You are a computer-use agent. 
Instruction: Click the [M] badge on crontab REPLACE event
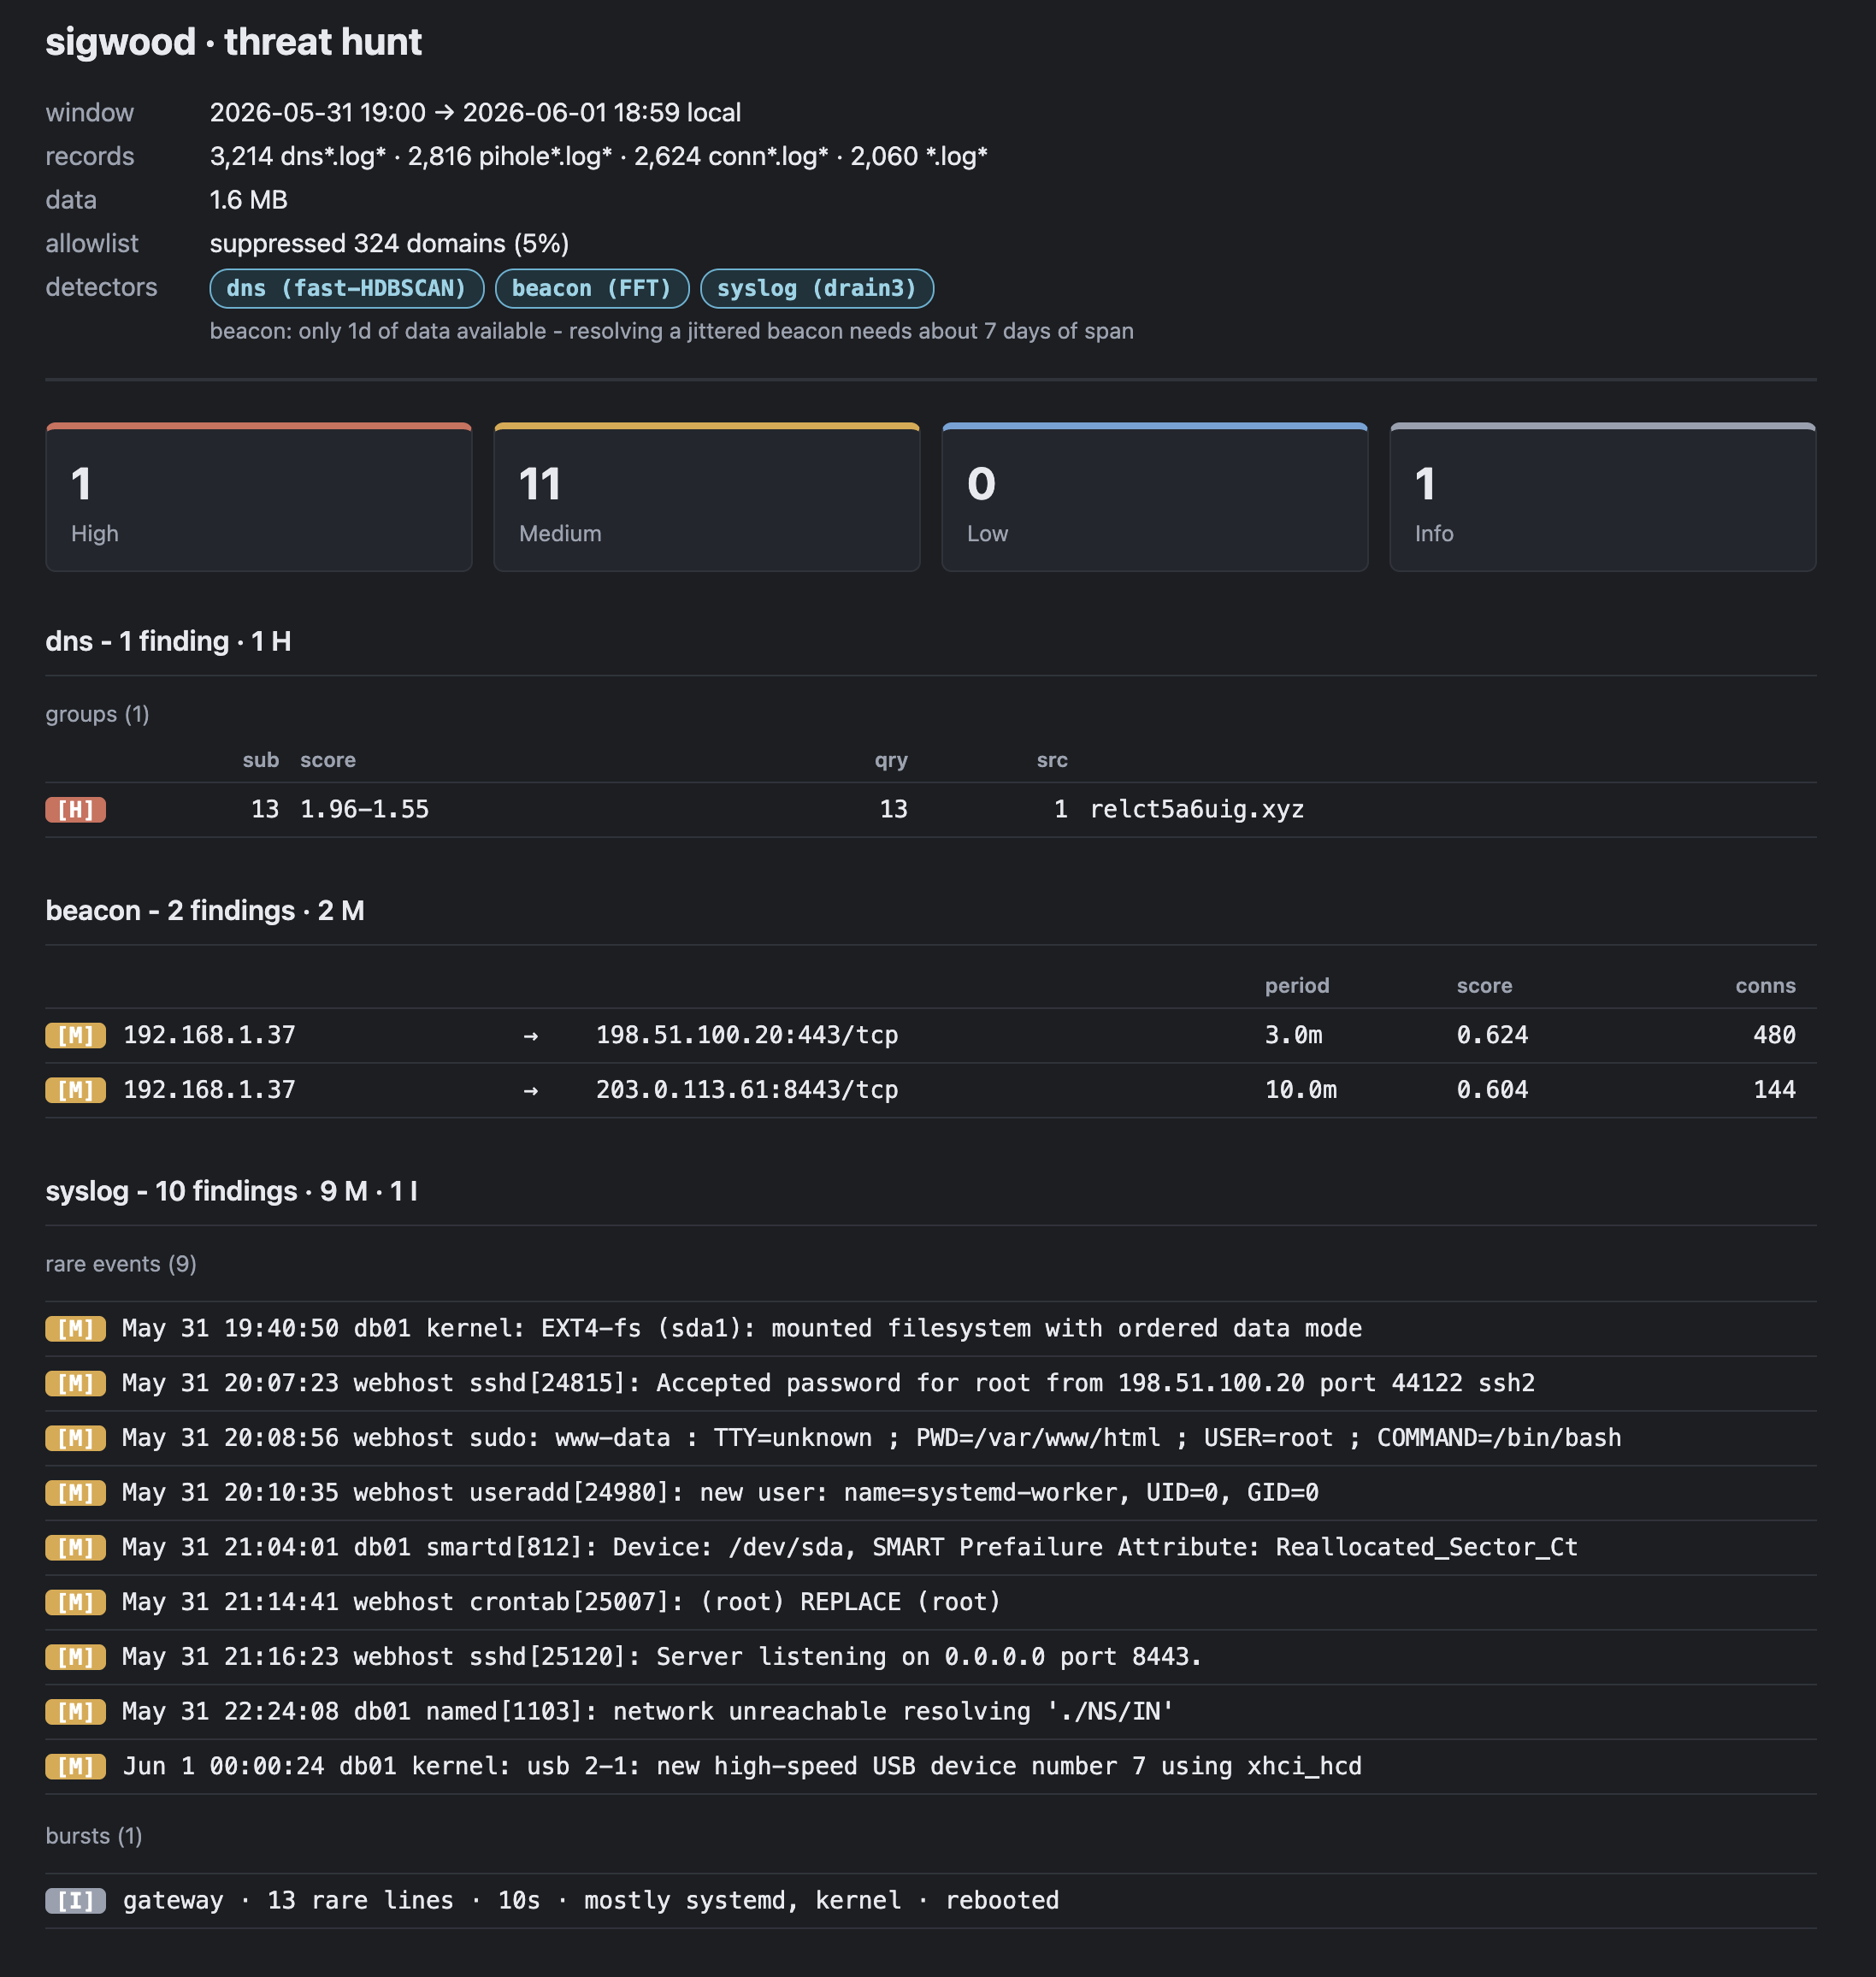click(x=76, y=1603)
